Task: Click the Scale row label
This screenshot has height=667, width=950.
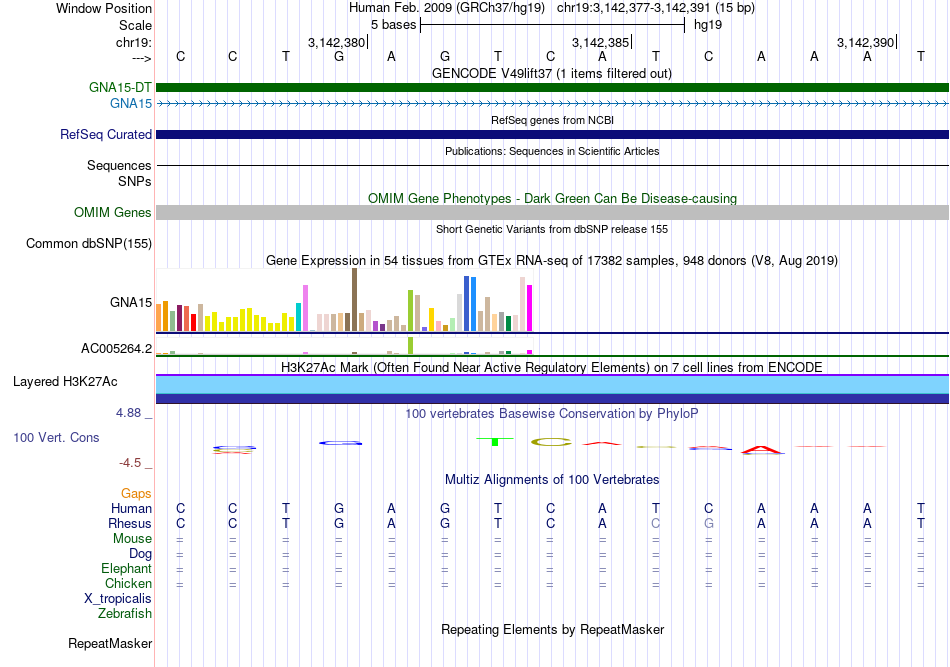Action: [135, 25]
